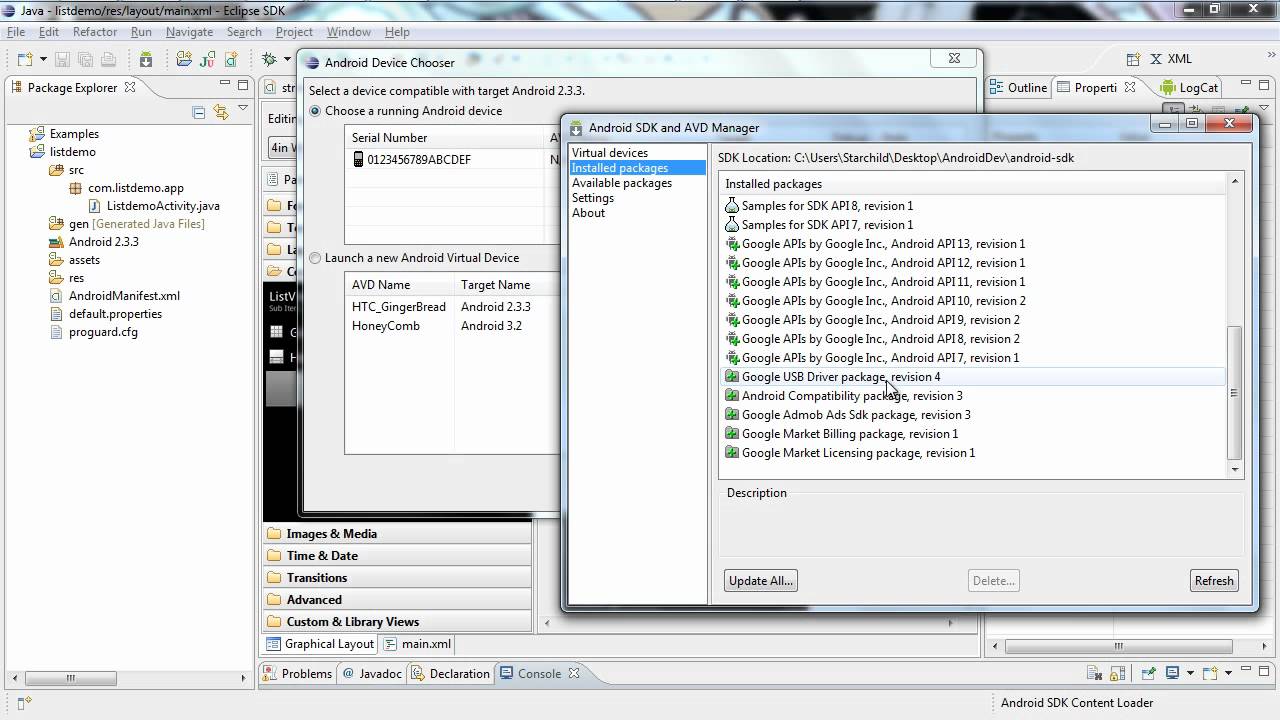Open the Open Console dropdown arrow
Image resolution: width=1280 pixels, height=720 pixels.
point(1228,673)
